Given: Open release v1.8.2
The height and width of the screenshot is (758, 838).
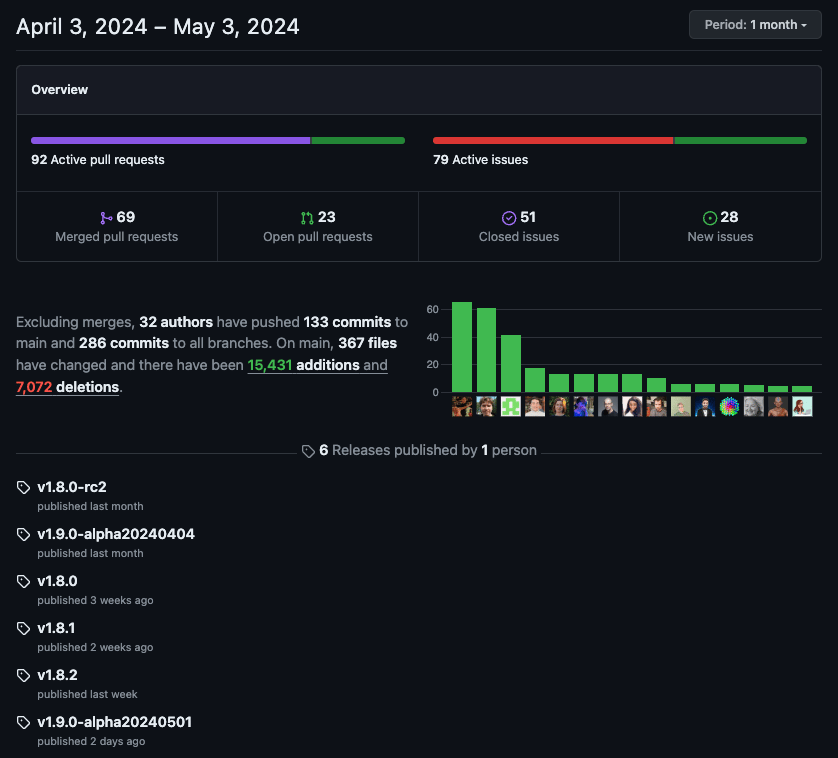Looking at the screenshot, I should point(57,675).
